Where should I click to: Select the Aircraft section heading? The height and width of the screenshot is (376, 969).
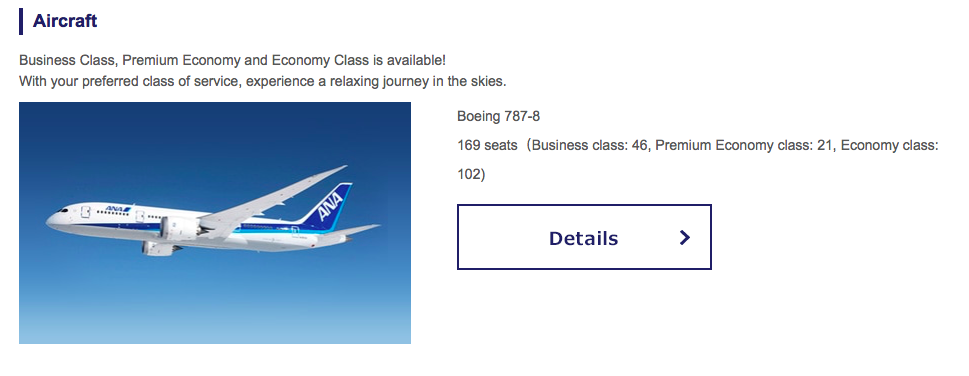tap(65, 20)
